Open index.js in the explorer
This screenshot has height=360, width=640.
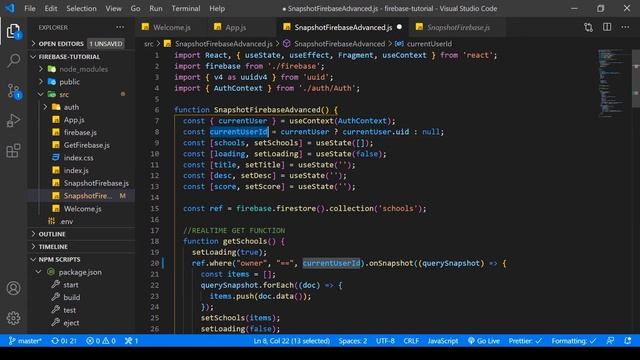point(76,171)
